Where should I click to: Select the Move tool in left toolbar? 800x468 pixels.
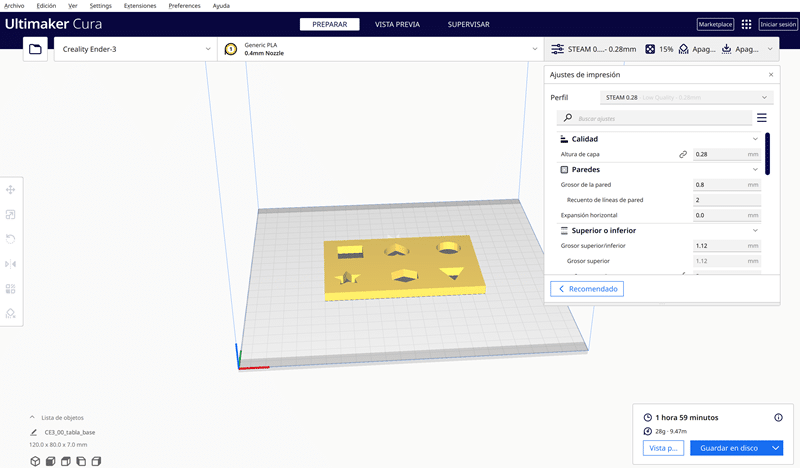[11, 190]
